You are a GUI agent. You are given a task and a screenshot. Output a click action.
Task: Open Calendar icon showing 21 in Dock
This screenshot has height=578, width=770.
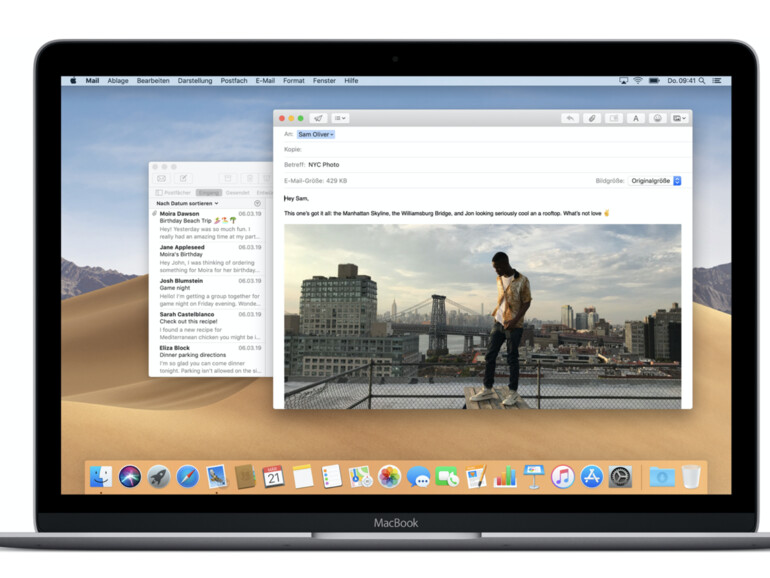(274, 476)
